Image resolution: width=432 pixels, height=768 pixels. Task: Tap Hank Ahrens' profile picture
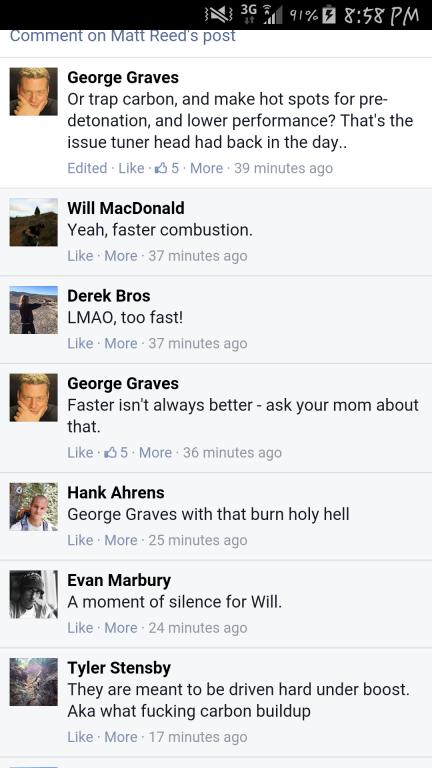point(33,506)
